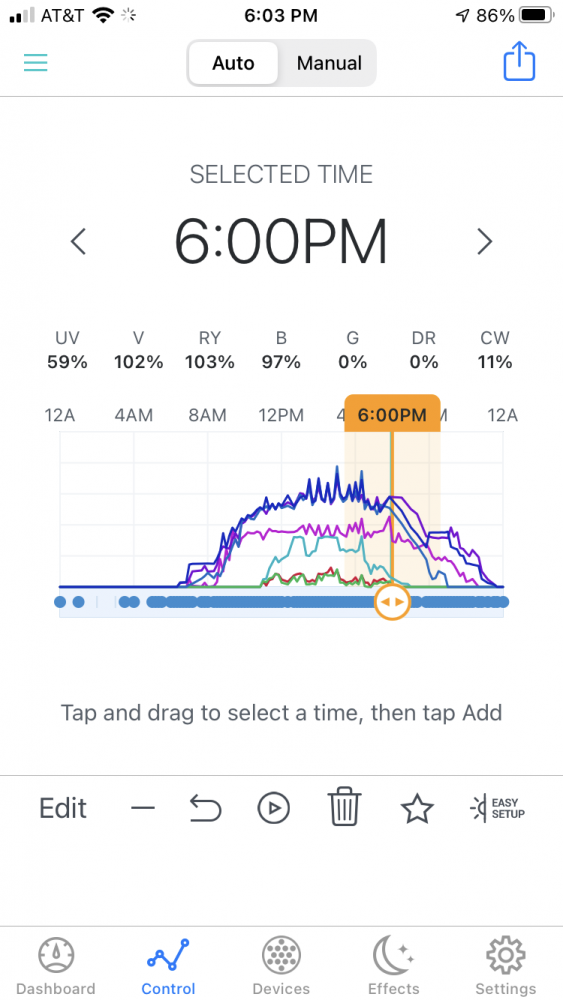Tap the minus remove-point icon

point(143,808)
